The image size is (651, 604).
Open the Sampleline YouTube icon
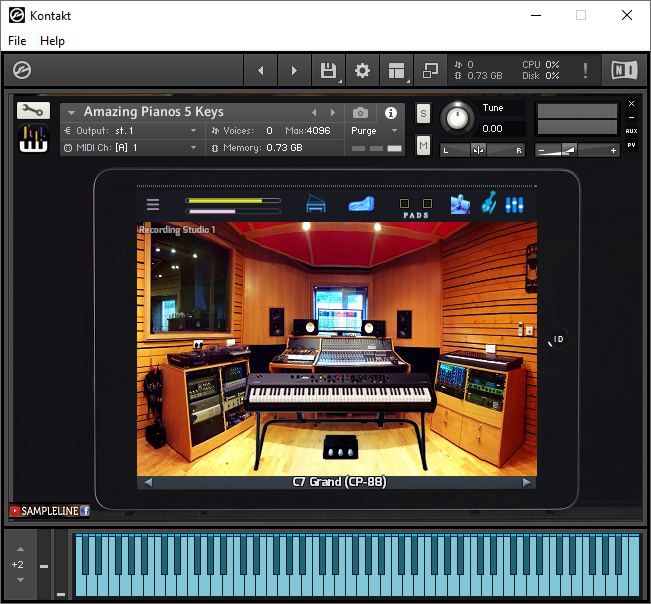(x=15, y=511)
